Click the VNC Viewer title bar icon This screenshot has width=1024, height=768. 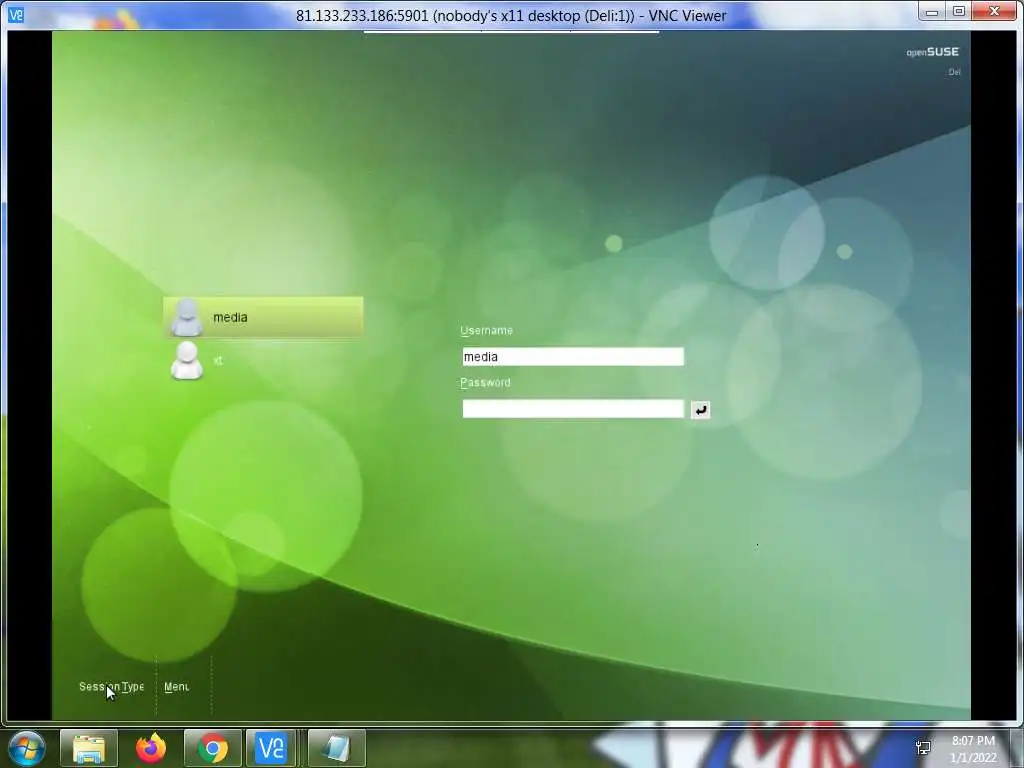point(16,14)
